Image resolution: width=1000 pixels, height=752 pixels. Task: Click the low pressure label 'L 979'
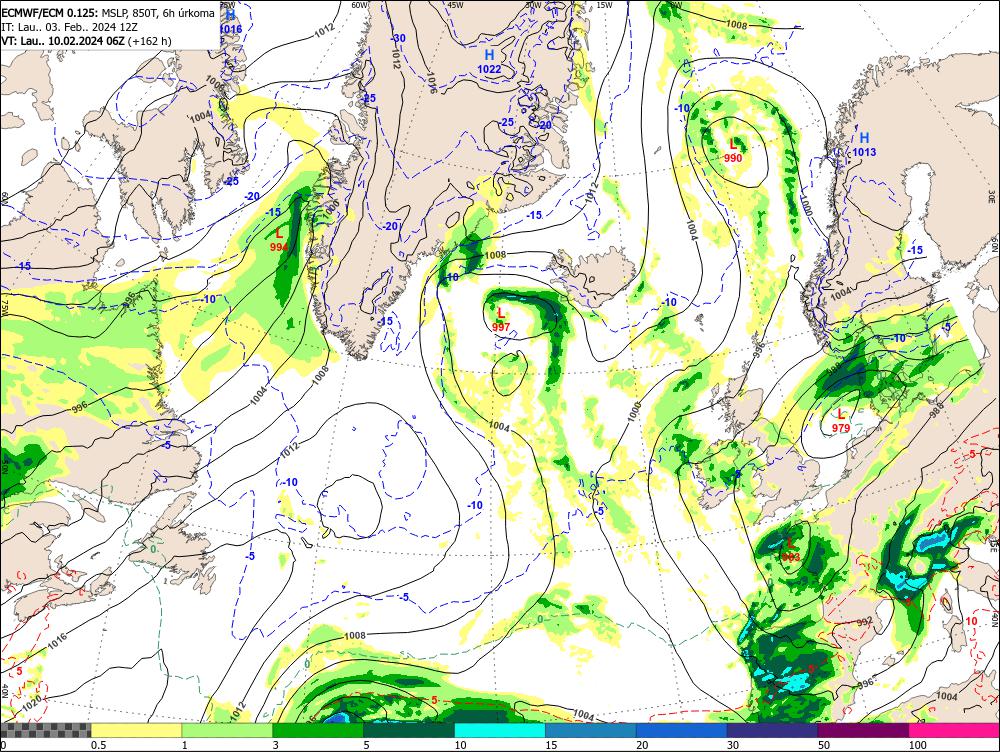(841, 422)
